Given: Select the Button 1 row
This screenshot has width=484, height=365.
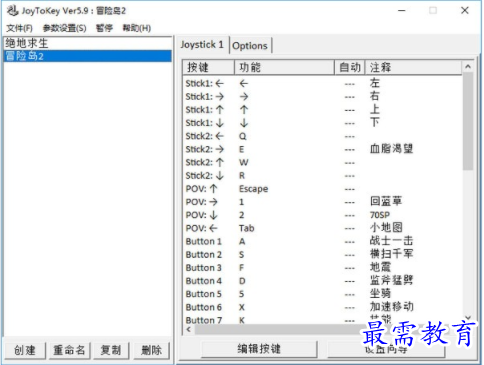Looking at the screenshot, I should 322,241.
